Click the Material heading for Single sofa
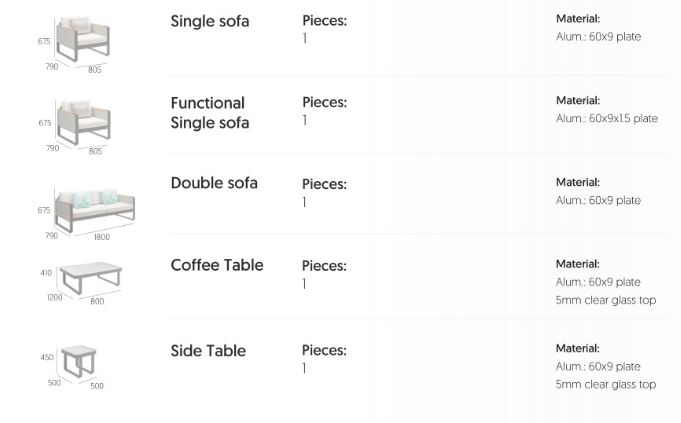Screen dimensions: 681x423 (578, 19)
